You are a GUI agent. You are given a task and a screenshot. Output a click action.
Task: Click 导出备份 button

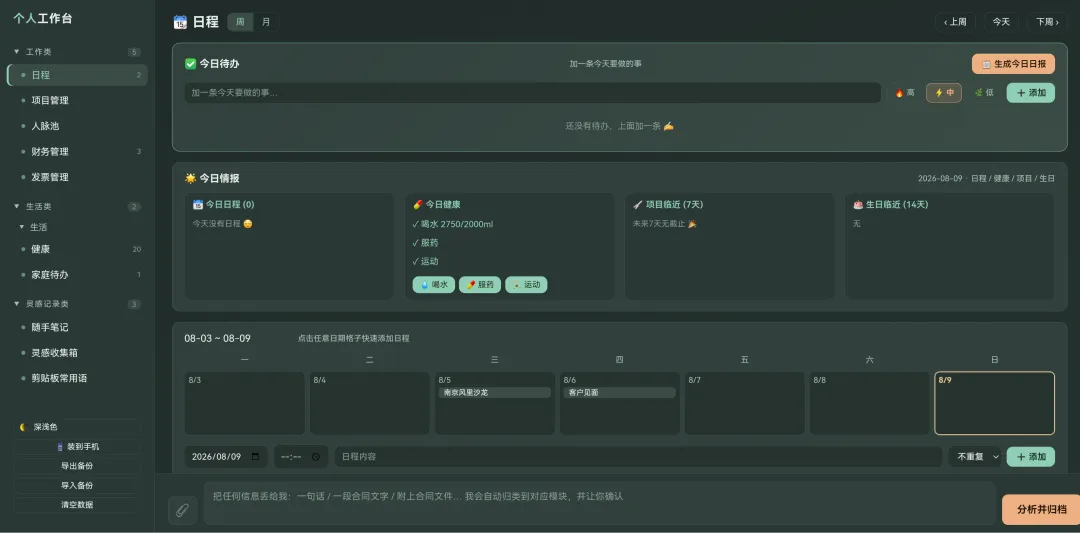tap(77, 466)
